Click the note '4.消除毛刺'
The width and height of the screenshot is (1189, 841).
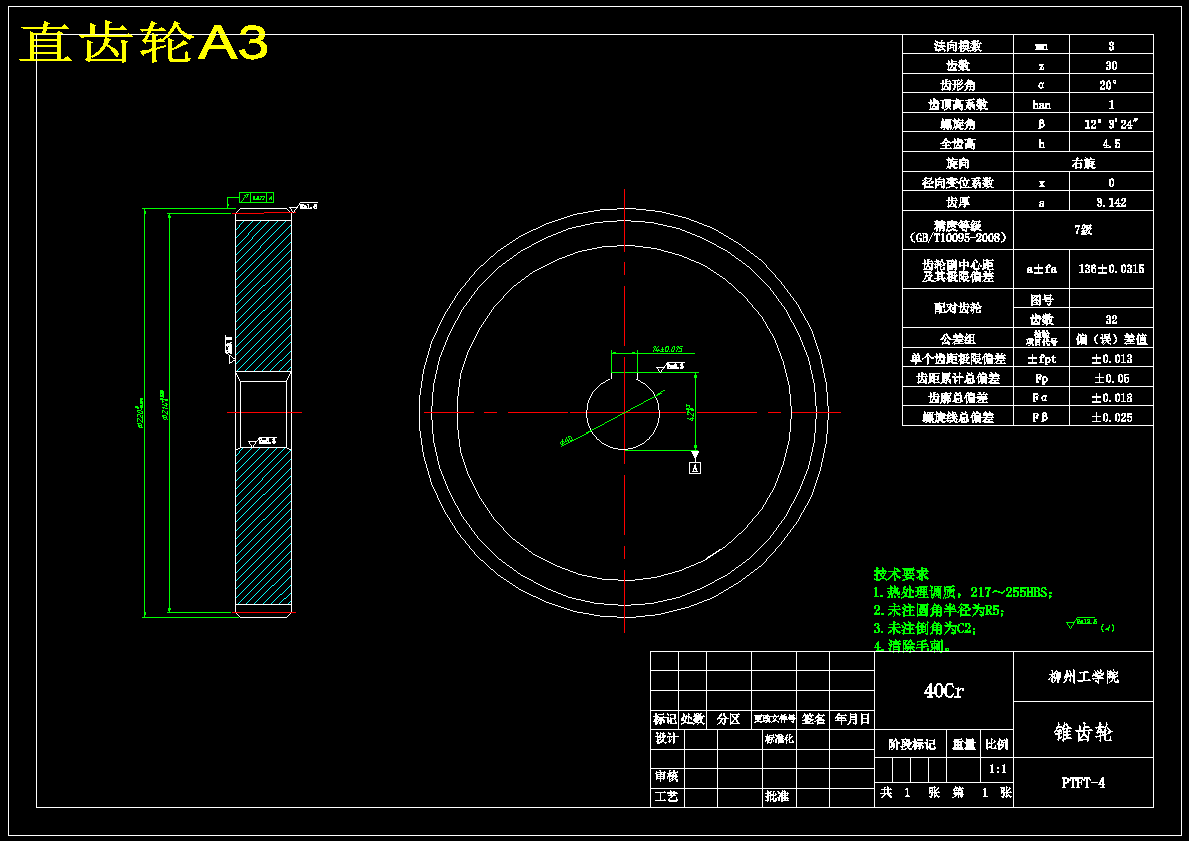tap(912, 645)
